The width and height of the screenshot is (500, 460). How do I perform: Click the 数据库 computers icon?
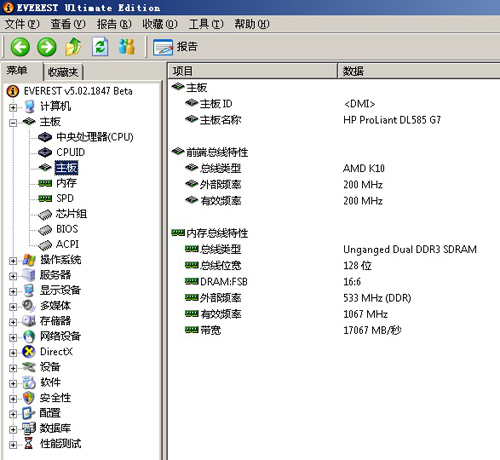point(29,428)
